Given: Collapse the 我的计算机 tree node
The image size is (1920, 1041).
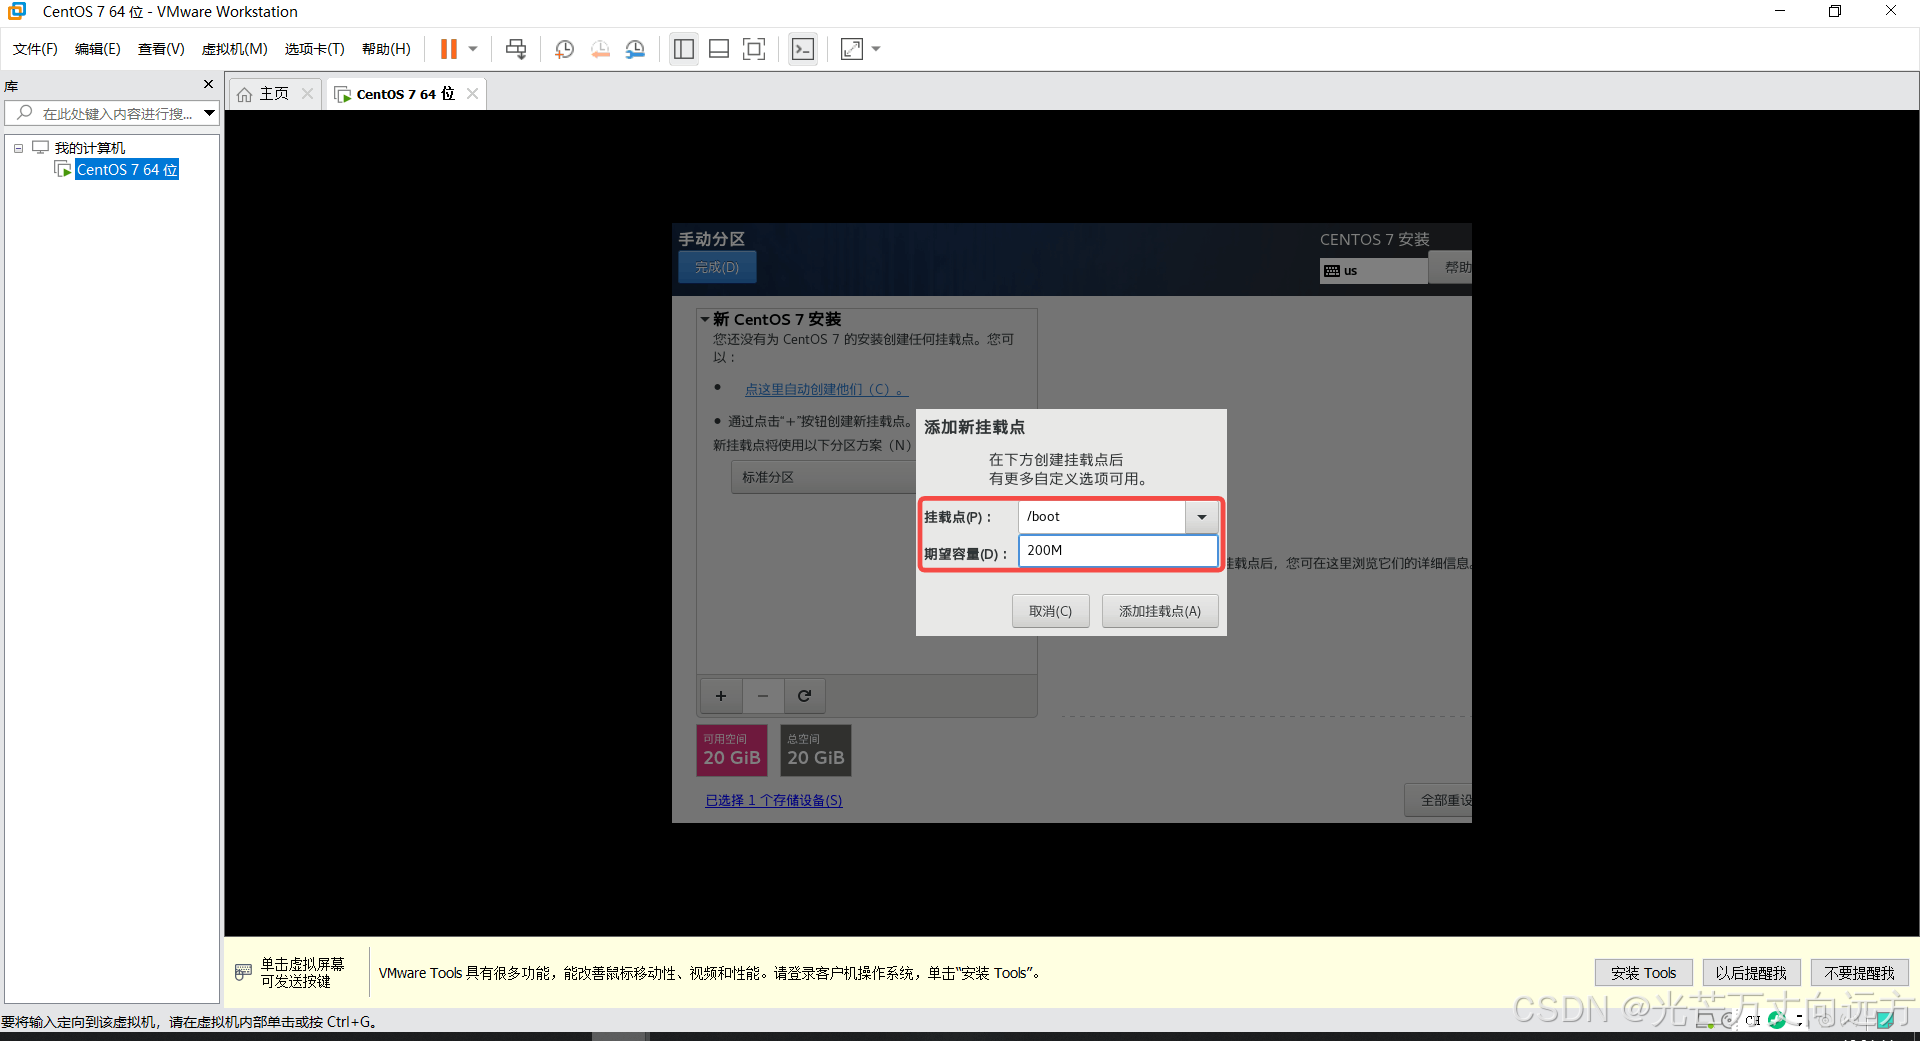Looking at the screenshot, I should click(x=18, y=148).
